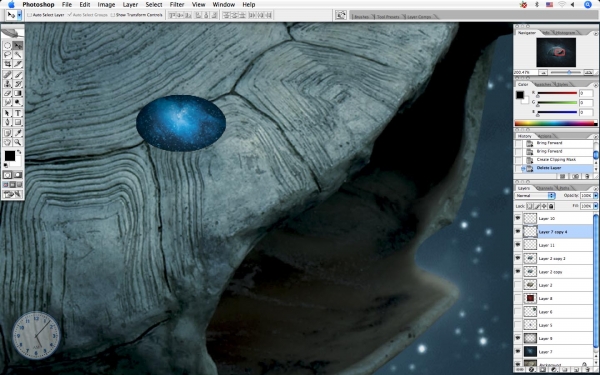The image size is (600, 375).
Task: Open the Layer menu
Action: click(x=130, y=5)
